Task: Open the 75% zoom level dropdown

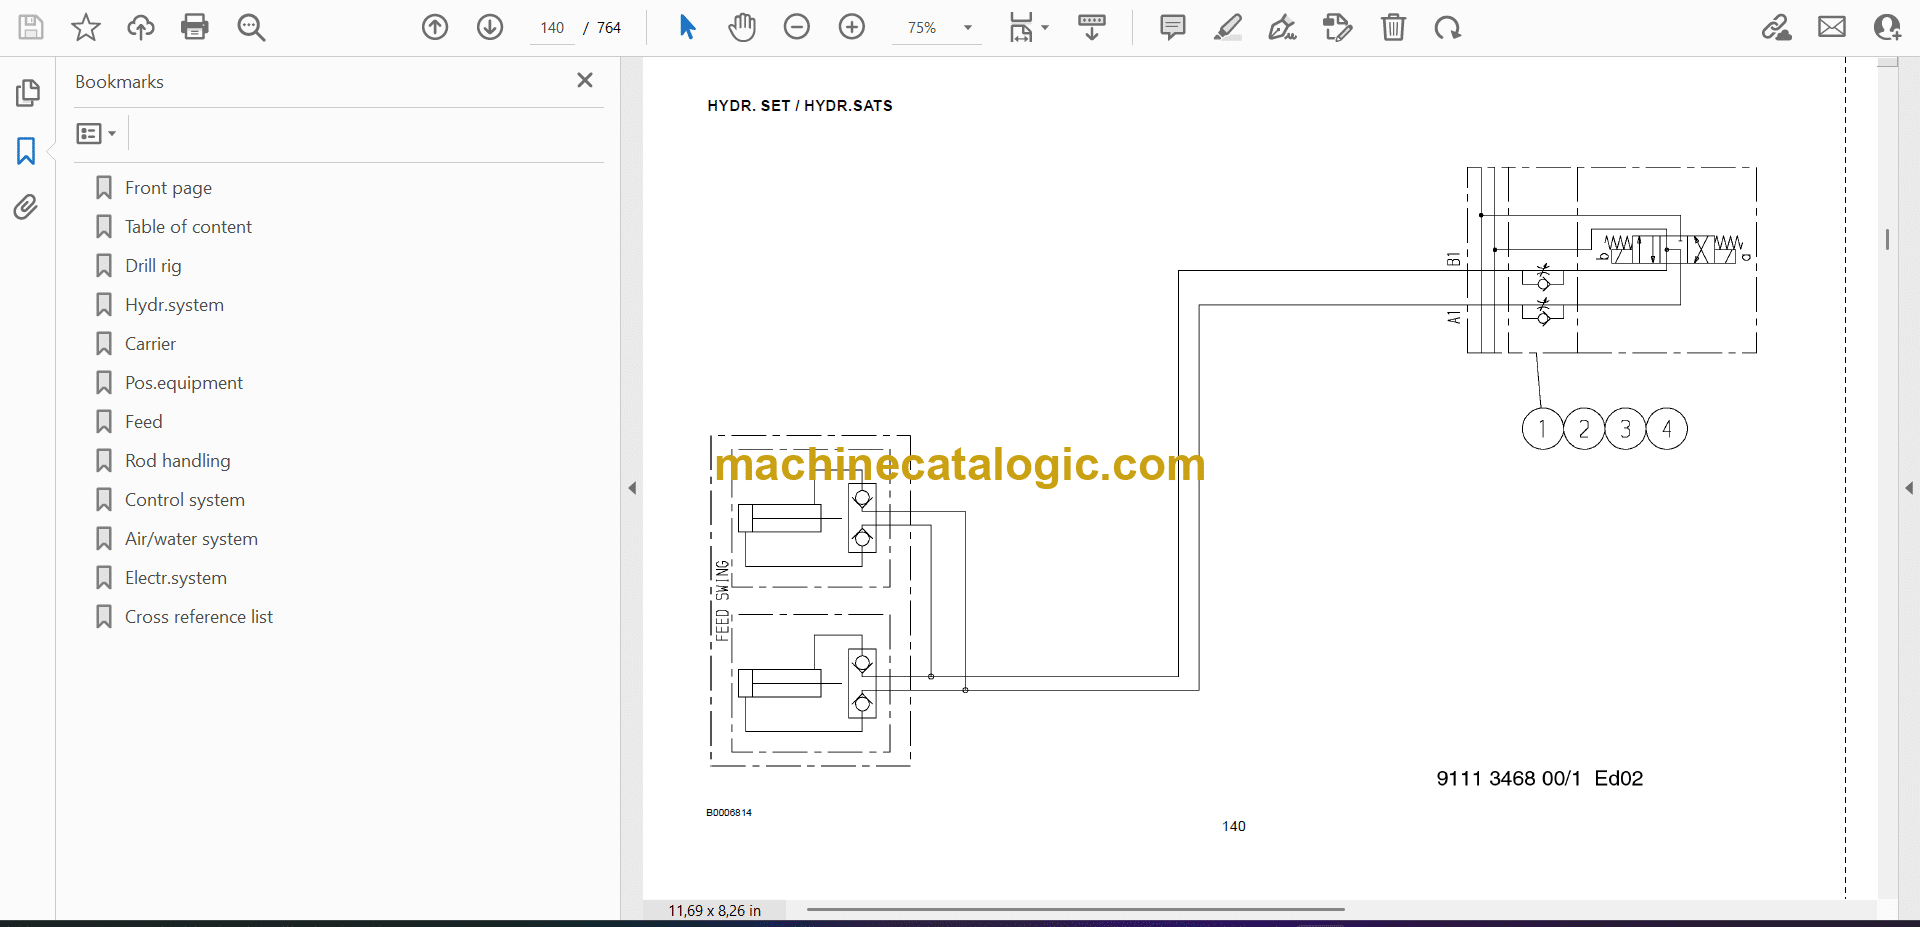Action: pyautogui.click(x=967, y=28)
